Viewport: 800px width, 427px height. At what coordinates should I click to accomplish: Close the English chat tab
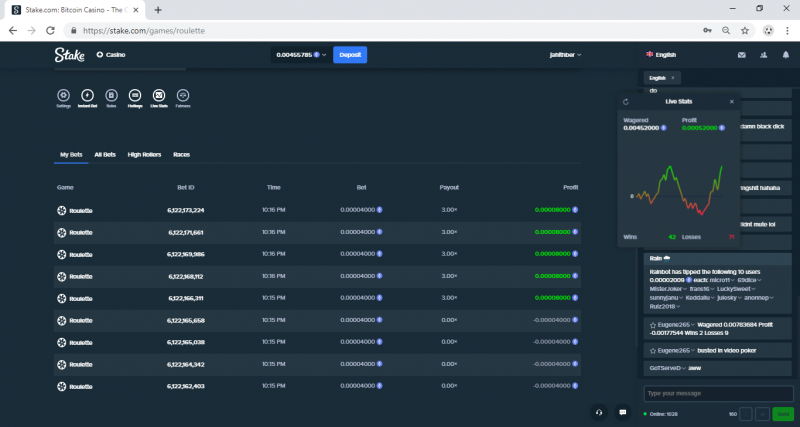click(x=673, y=78)
